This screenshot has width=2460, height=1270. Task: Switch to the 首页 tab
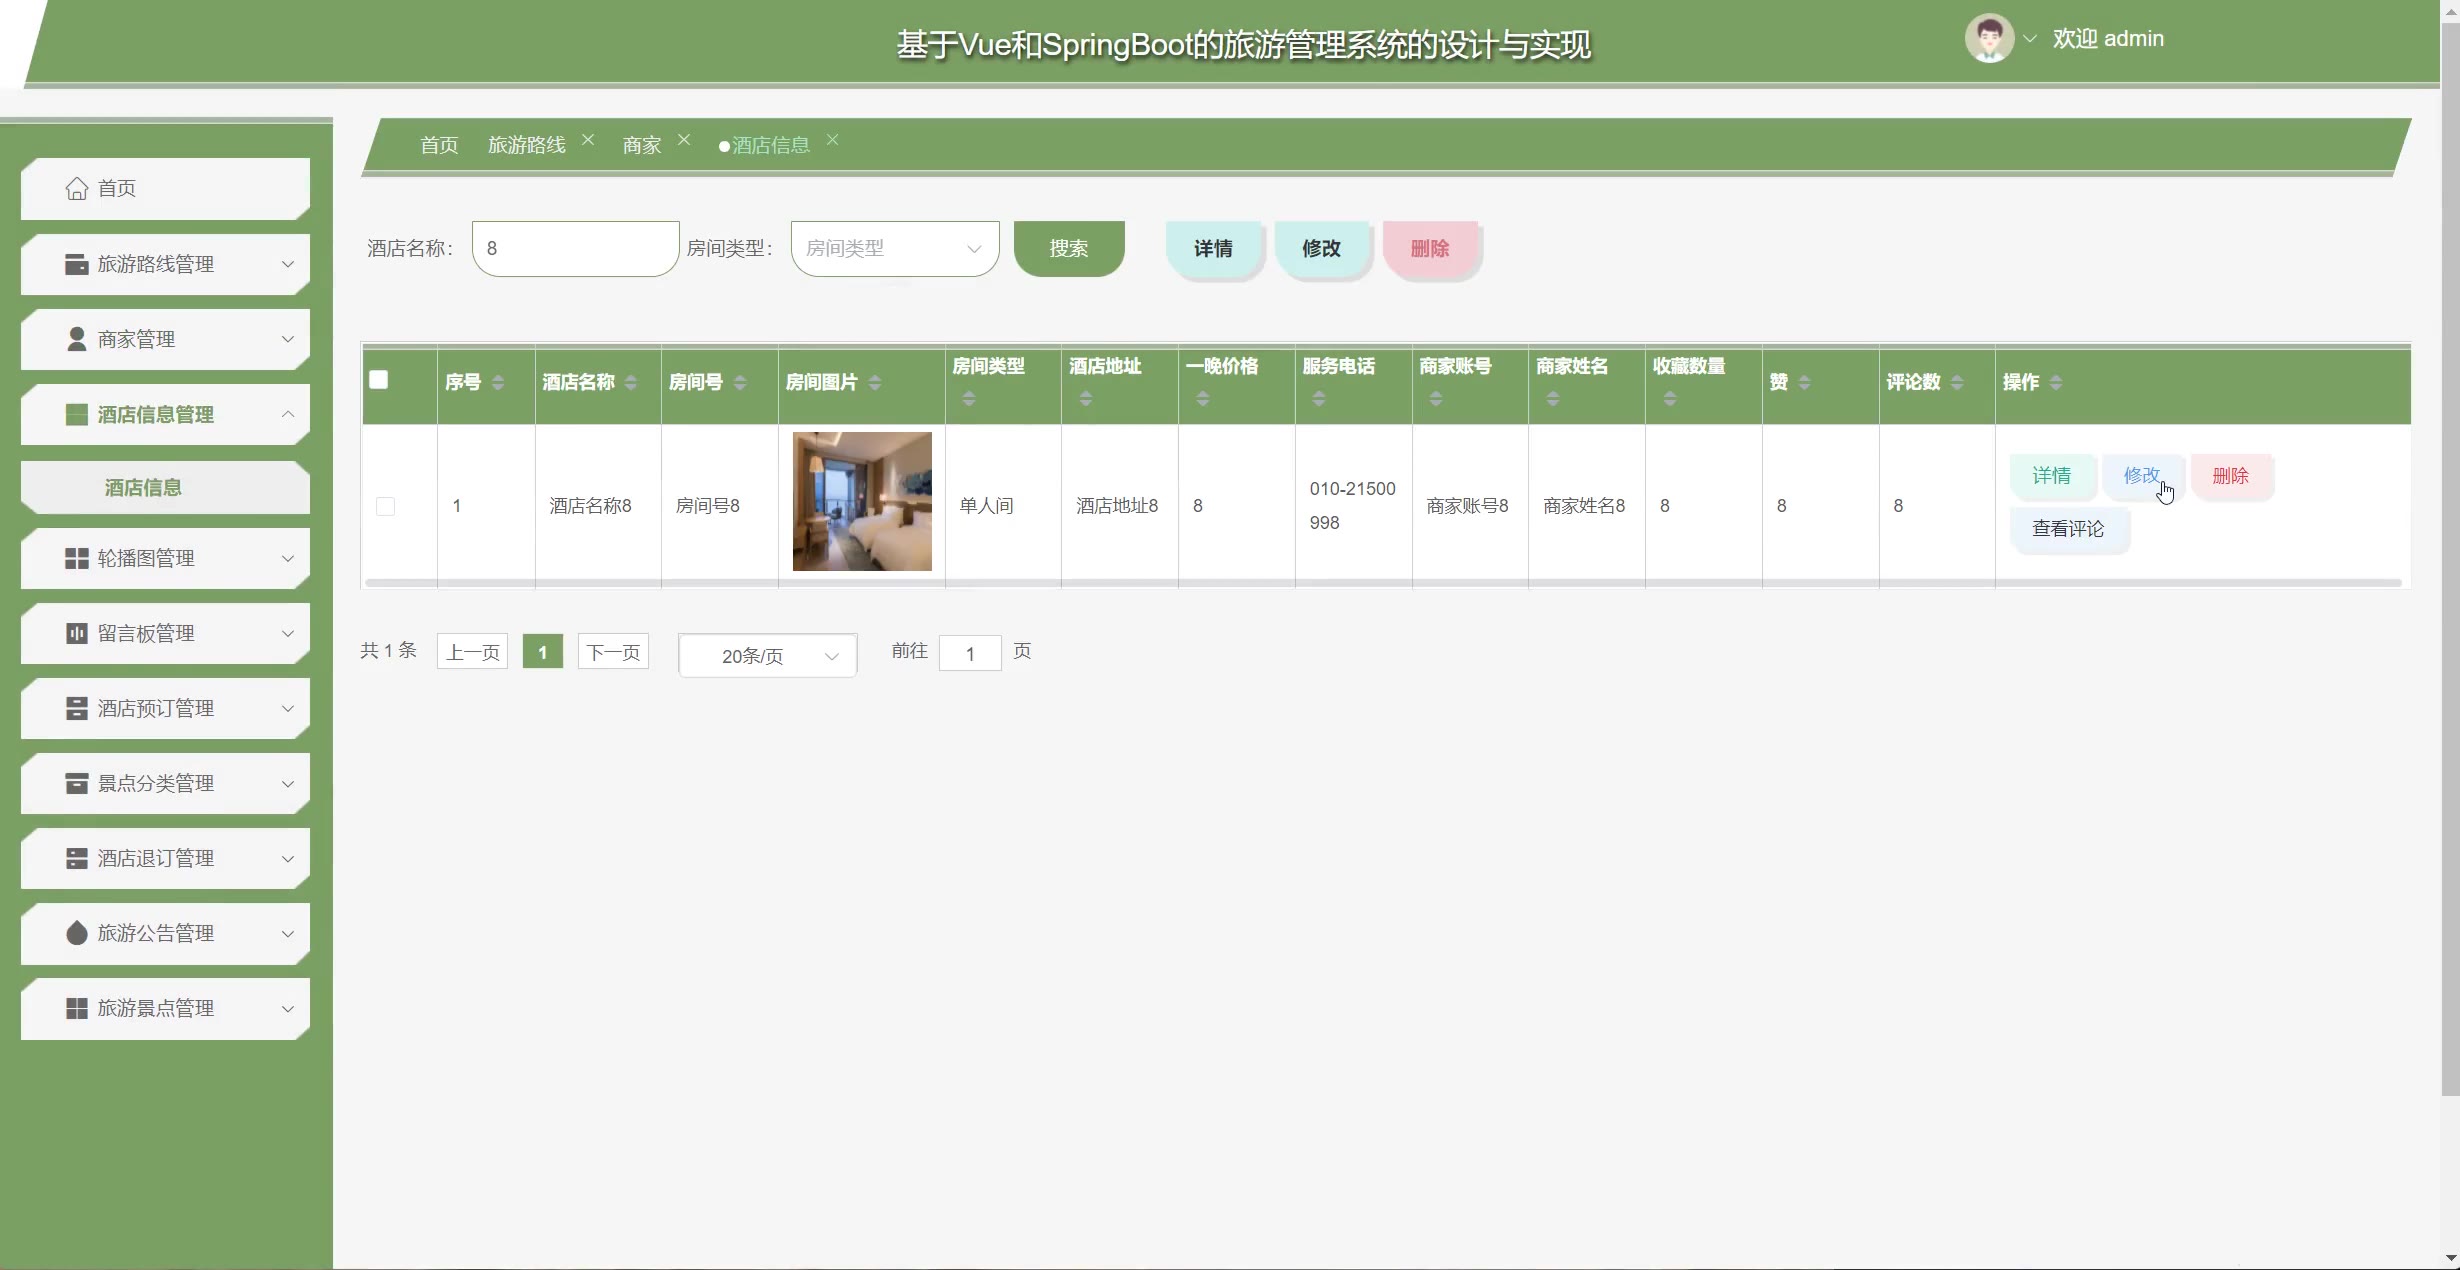click(x=438, y=145)
